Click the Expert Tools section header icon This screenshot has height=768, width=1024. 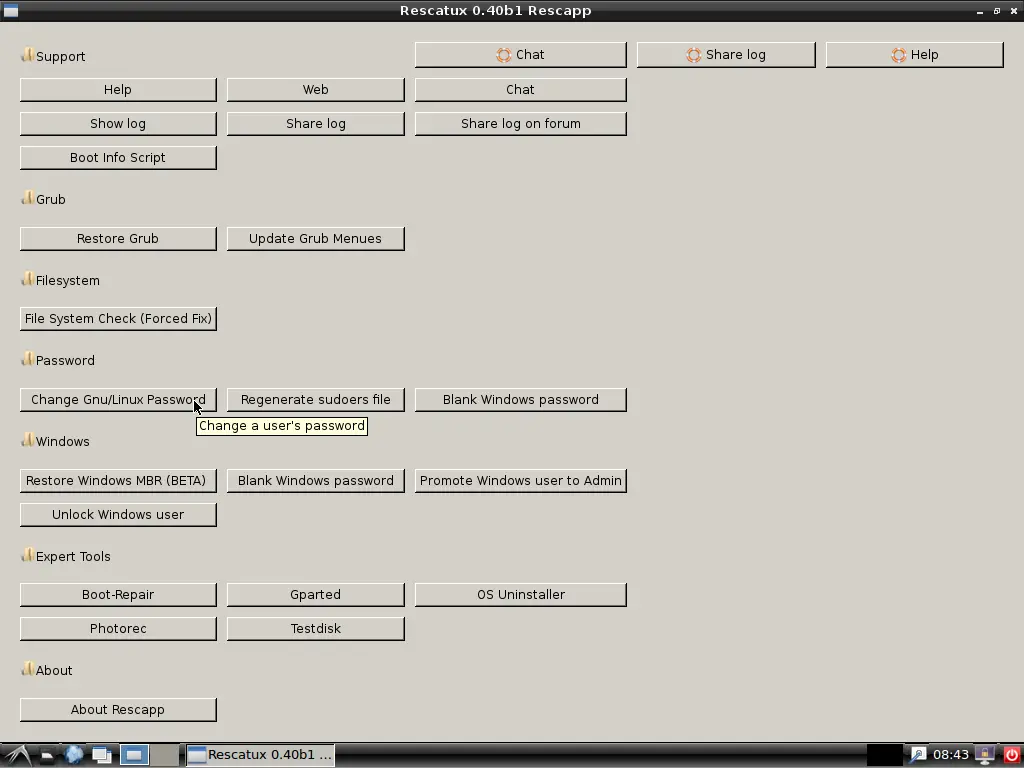[x=27, y=554]
